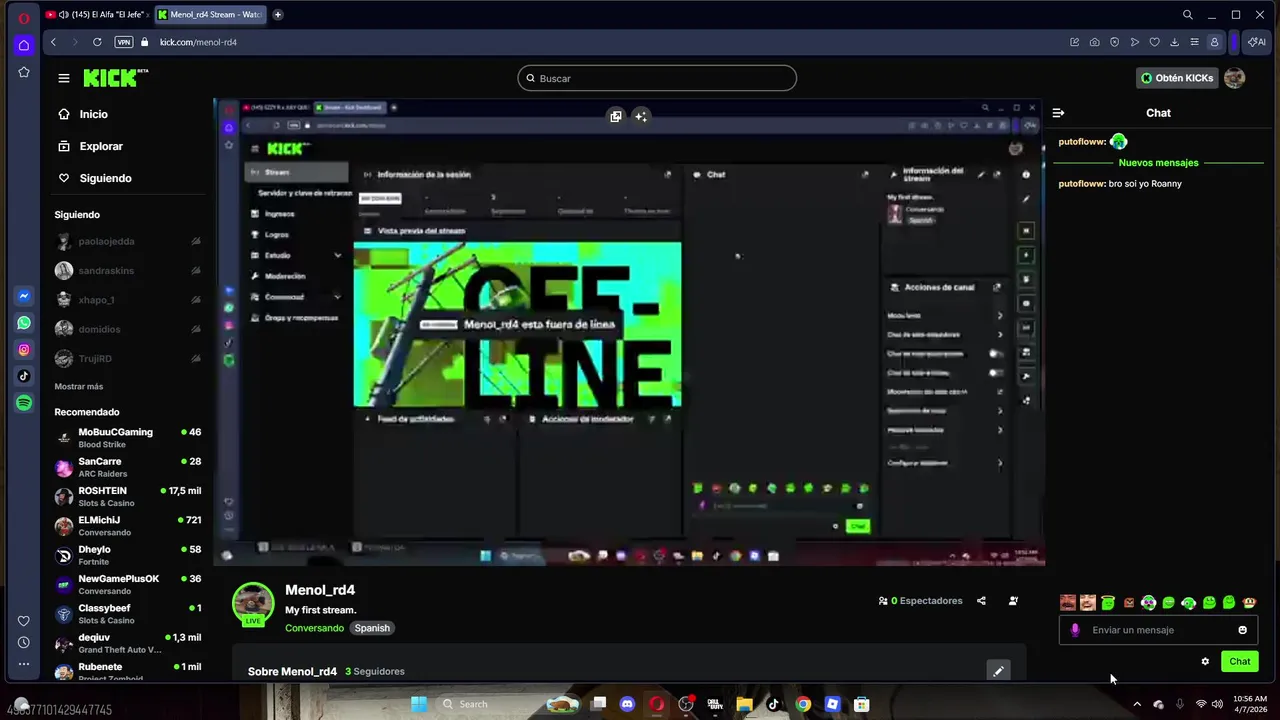The image size is (1280, 720).
Task: Open Opera sidebar bookmarks star
Action: tap(24, 72)
